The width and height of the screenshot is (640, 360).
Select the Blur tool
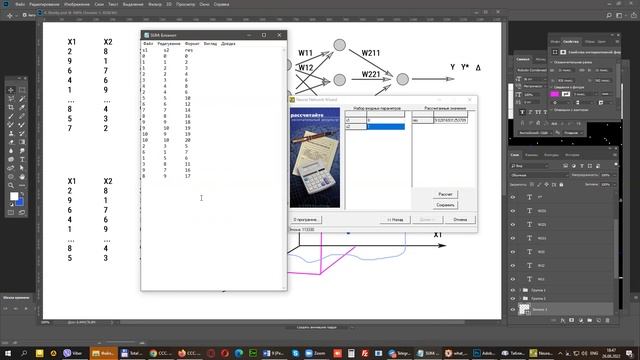point(11,151)
